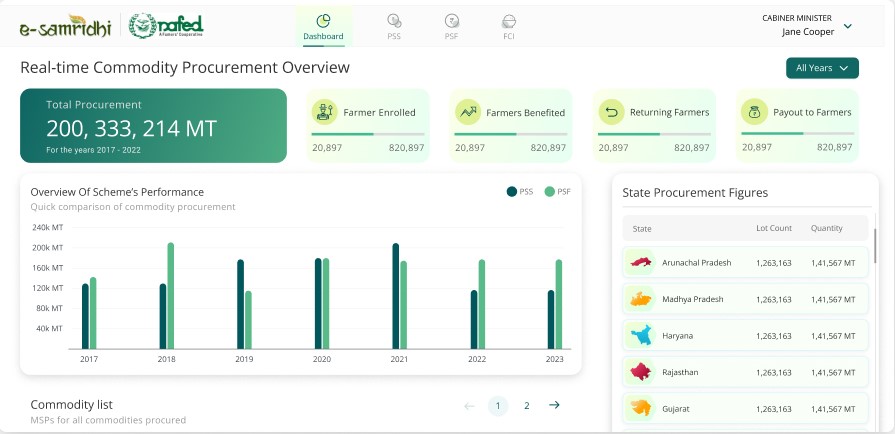The image size is (895, 434).
Task: Click the Payout to Farmers money icon
Action: pyautogui.click(x=754, y=113)
